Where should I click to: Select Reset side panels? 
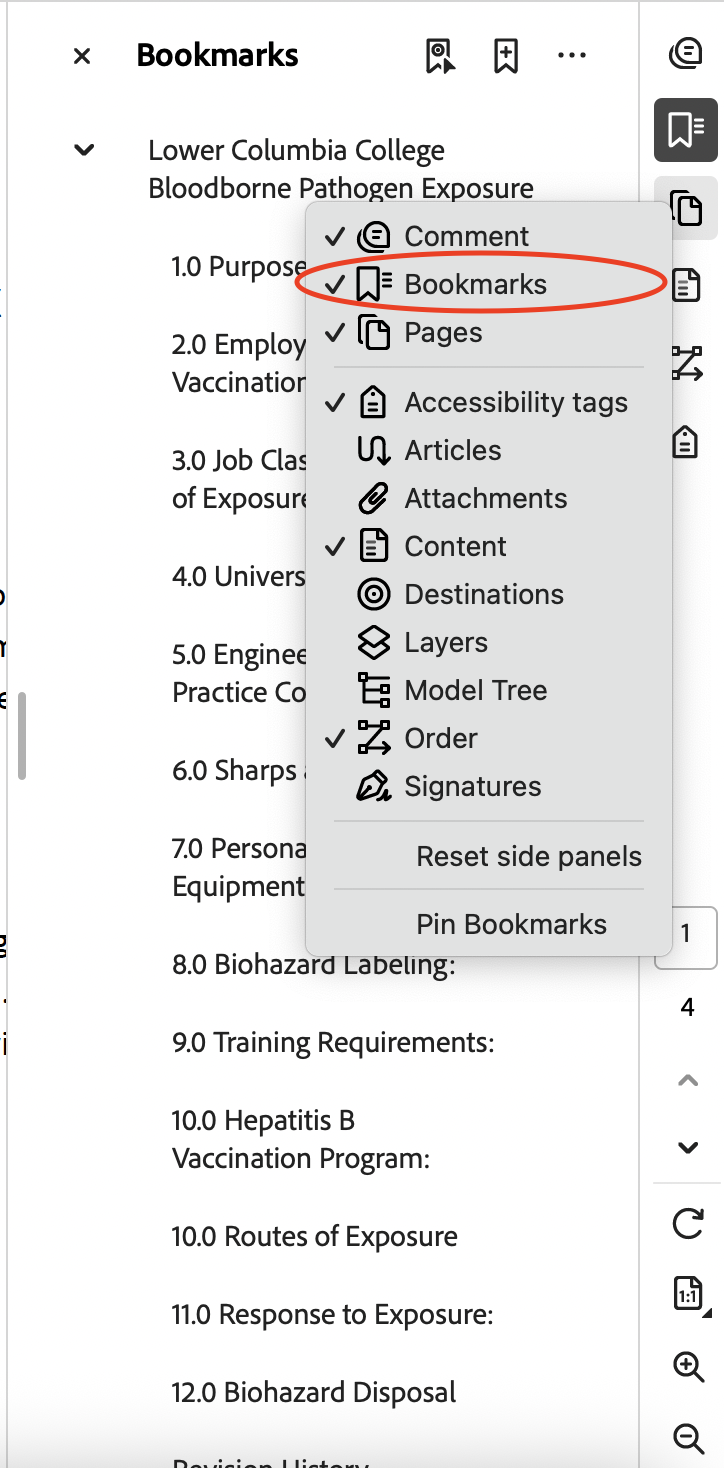(x=529, y=856)
